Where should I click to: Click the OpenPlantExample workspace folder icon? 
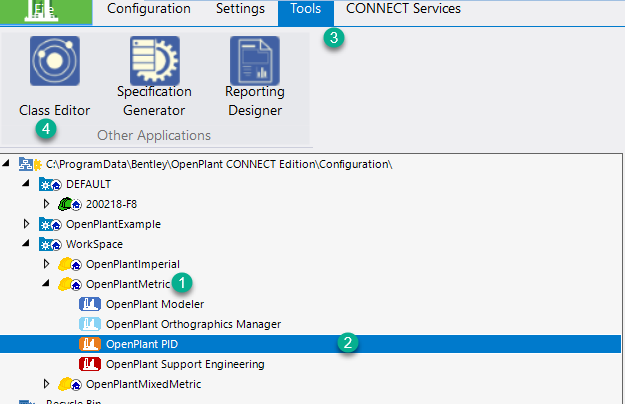(50, 224)
